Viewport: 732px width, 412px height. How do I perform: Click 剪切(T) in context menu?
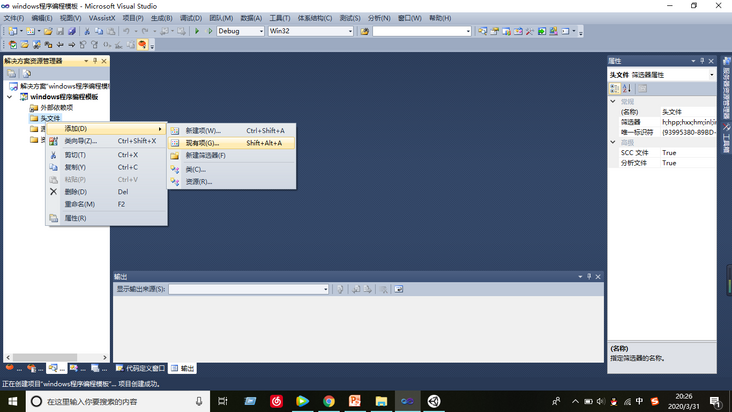point(106,155)
